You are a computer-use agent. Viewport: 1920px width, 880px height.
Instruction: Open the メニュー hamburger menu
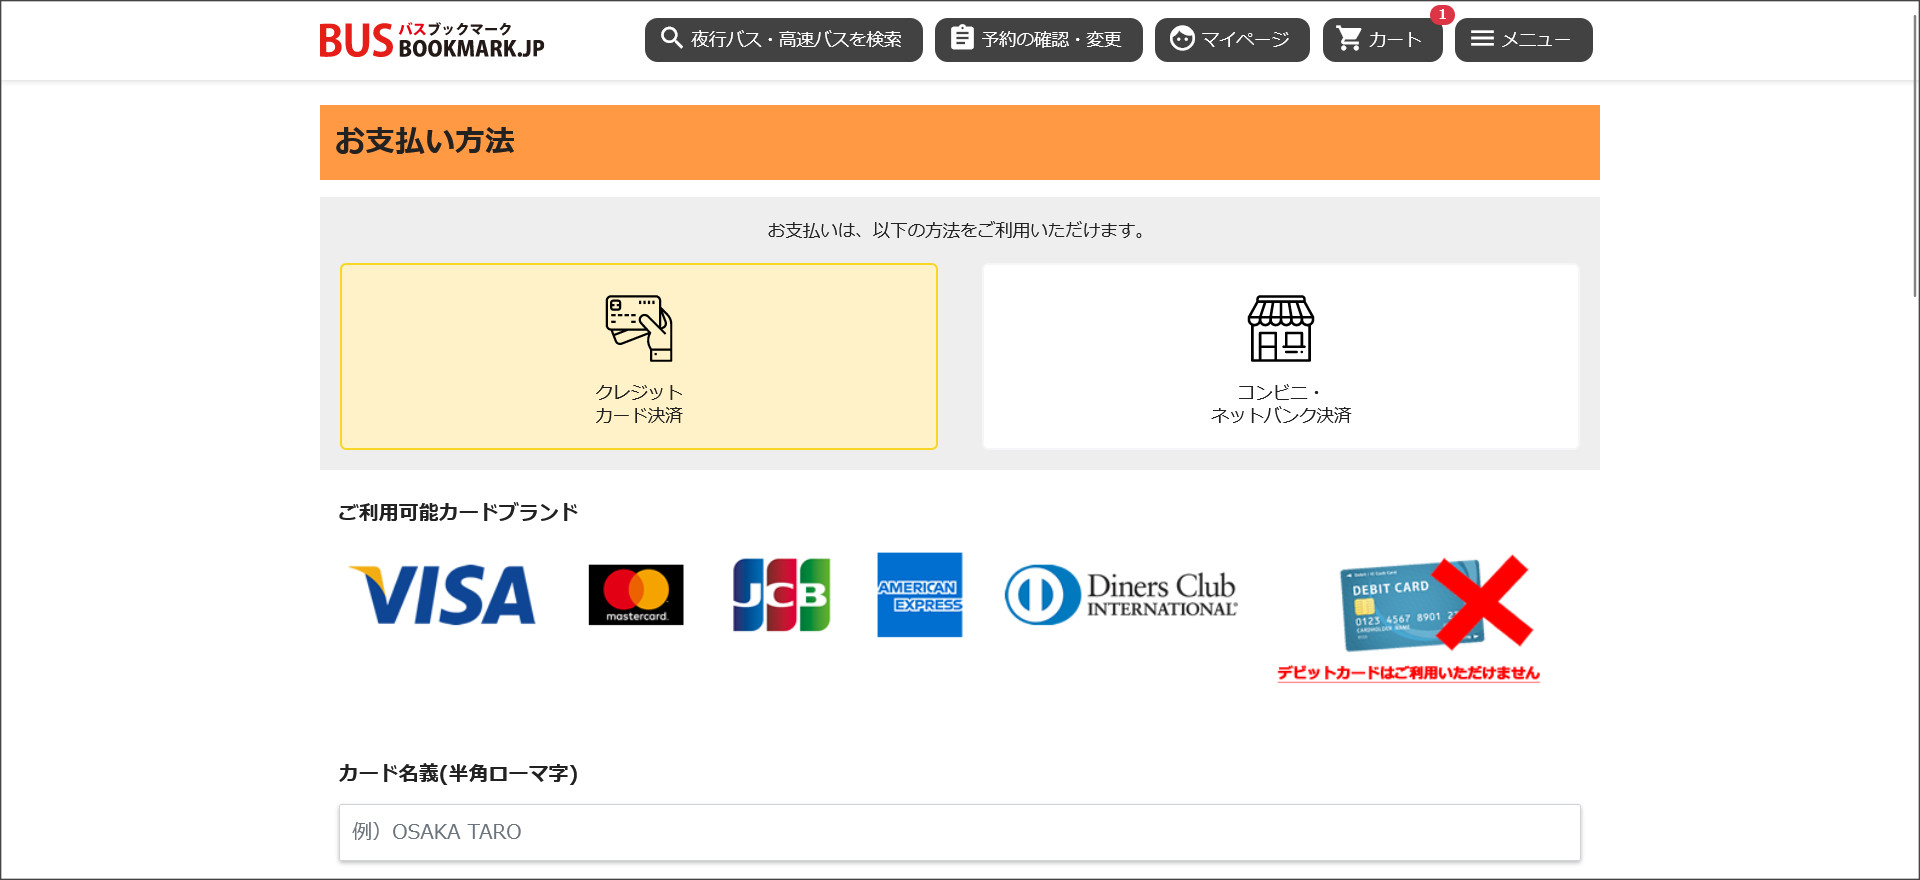(1523, 40)
